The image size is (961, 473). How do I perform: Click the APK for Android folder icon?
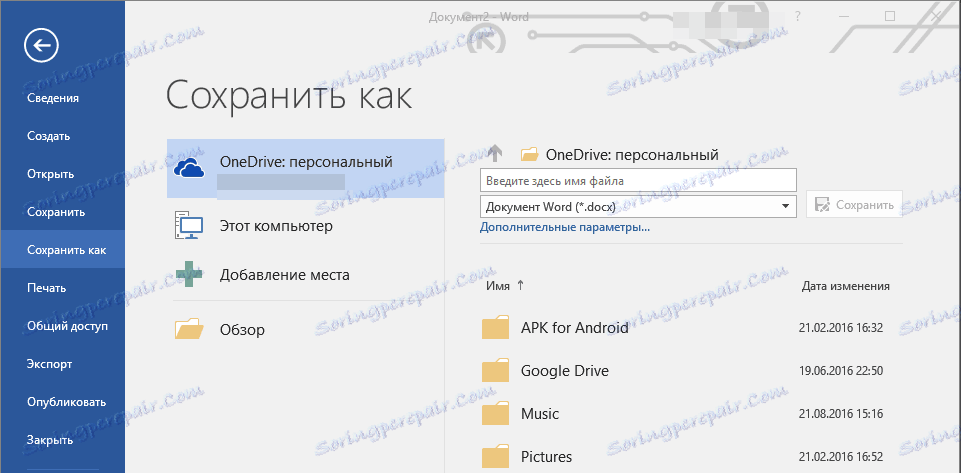[495, 327]
